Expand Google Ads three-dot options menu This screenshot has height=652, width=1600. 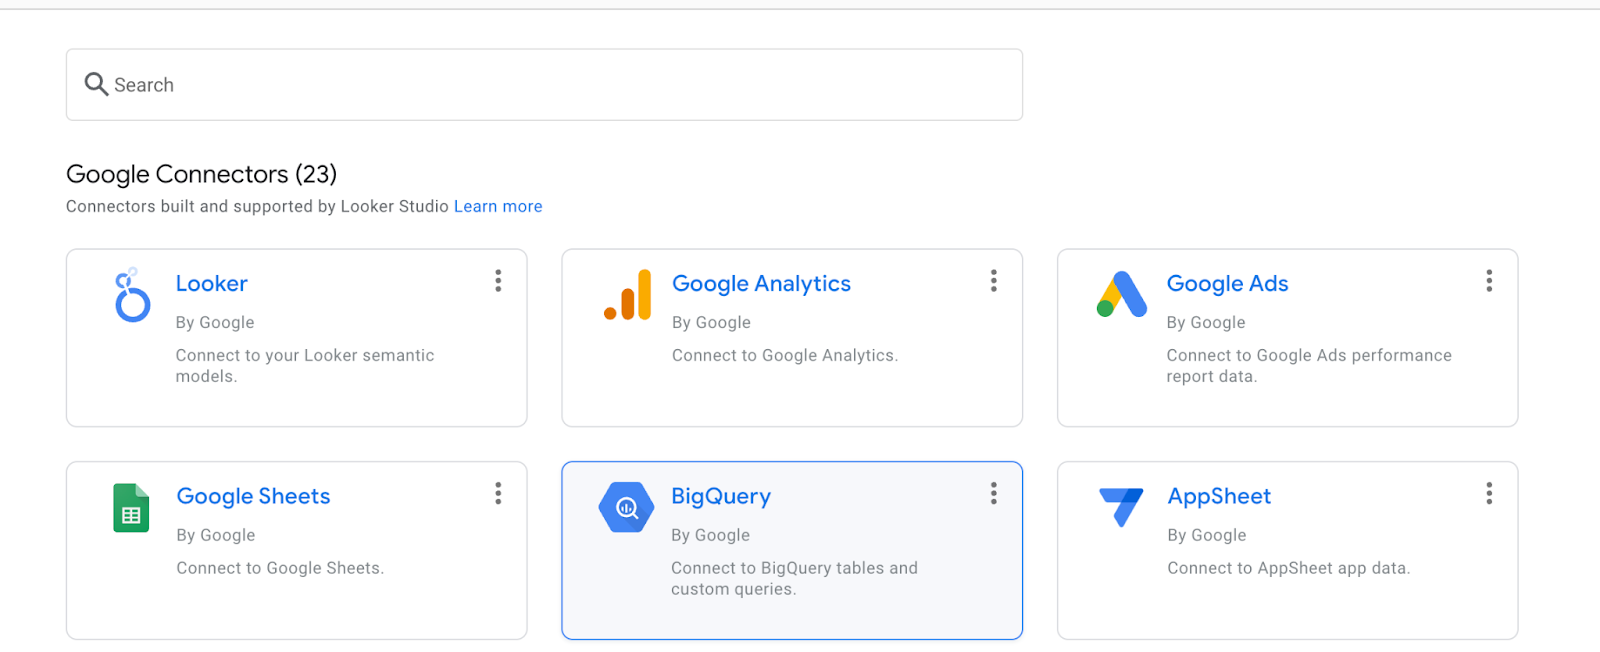[x=1489, y=281]
